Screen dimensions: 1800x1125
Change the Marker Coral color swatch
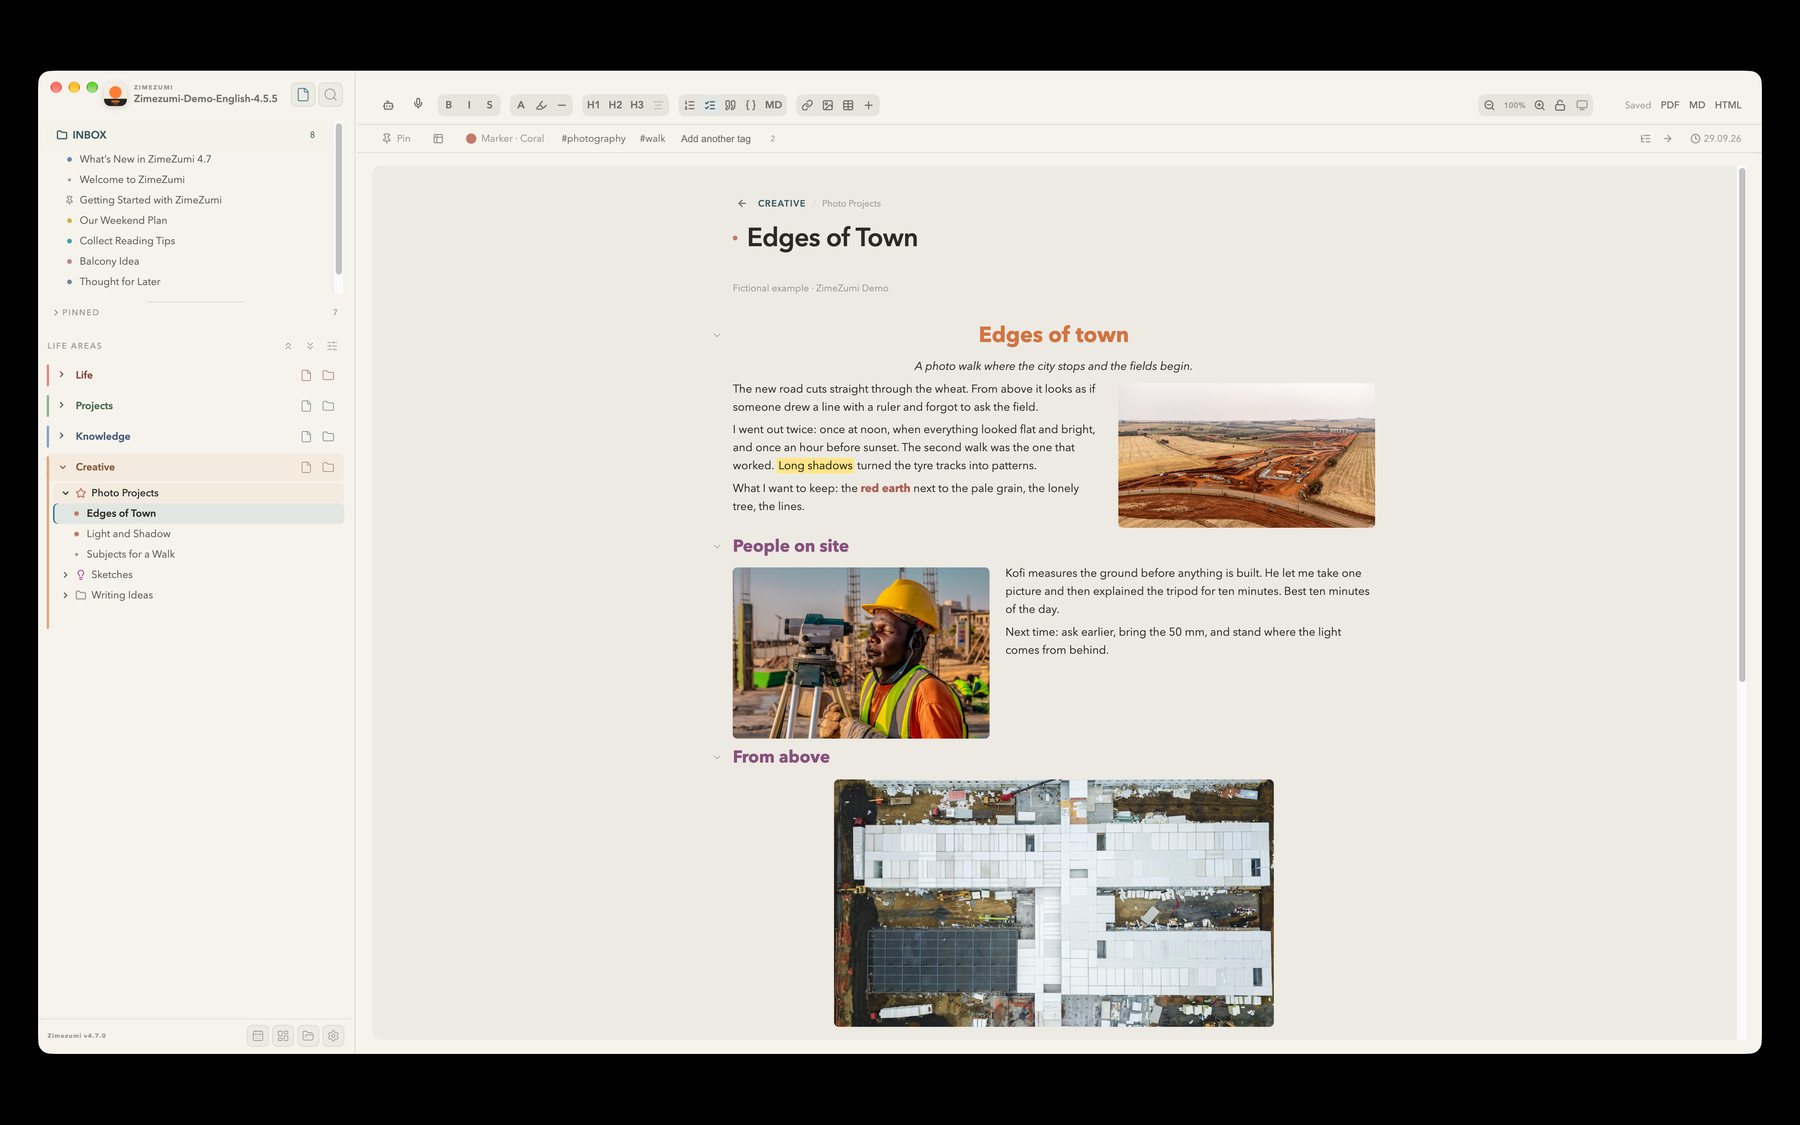click(x=471, y=139)
